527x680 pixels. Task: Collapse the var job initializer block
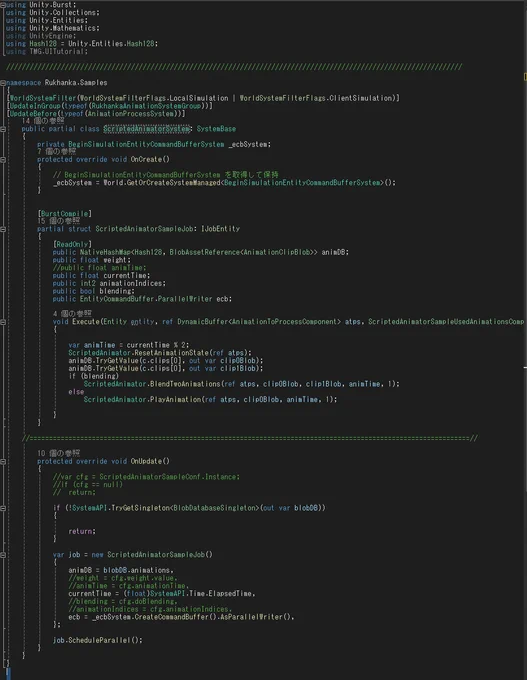click(x=3, y=555)
